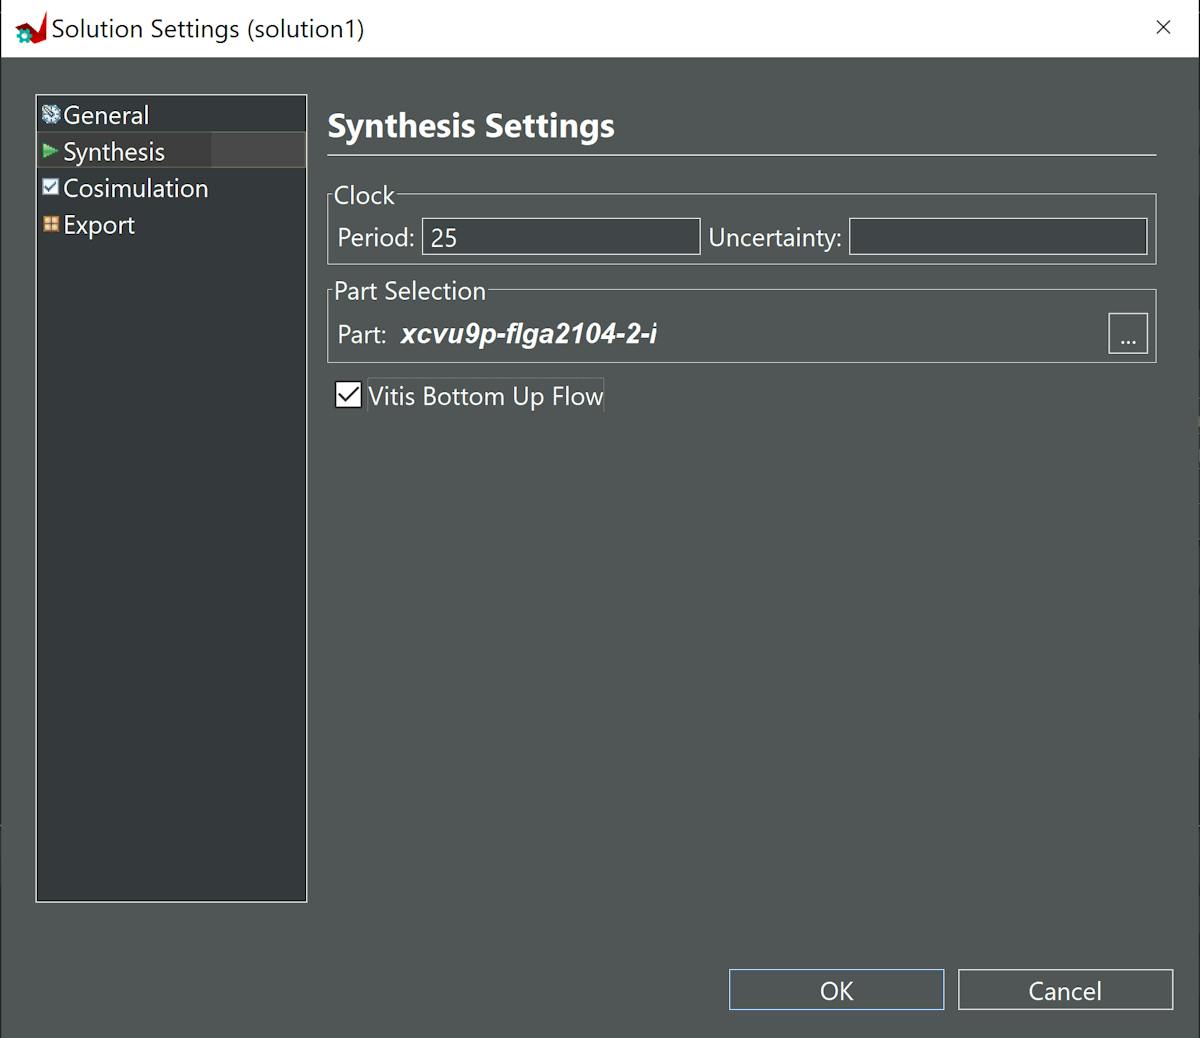Close the Solution Settings dialog
Screen dimensions: 1200x1038
[1163, 28]
